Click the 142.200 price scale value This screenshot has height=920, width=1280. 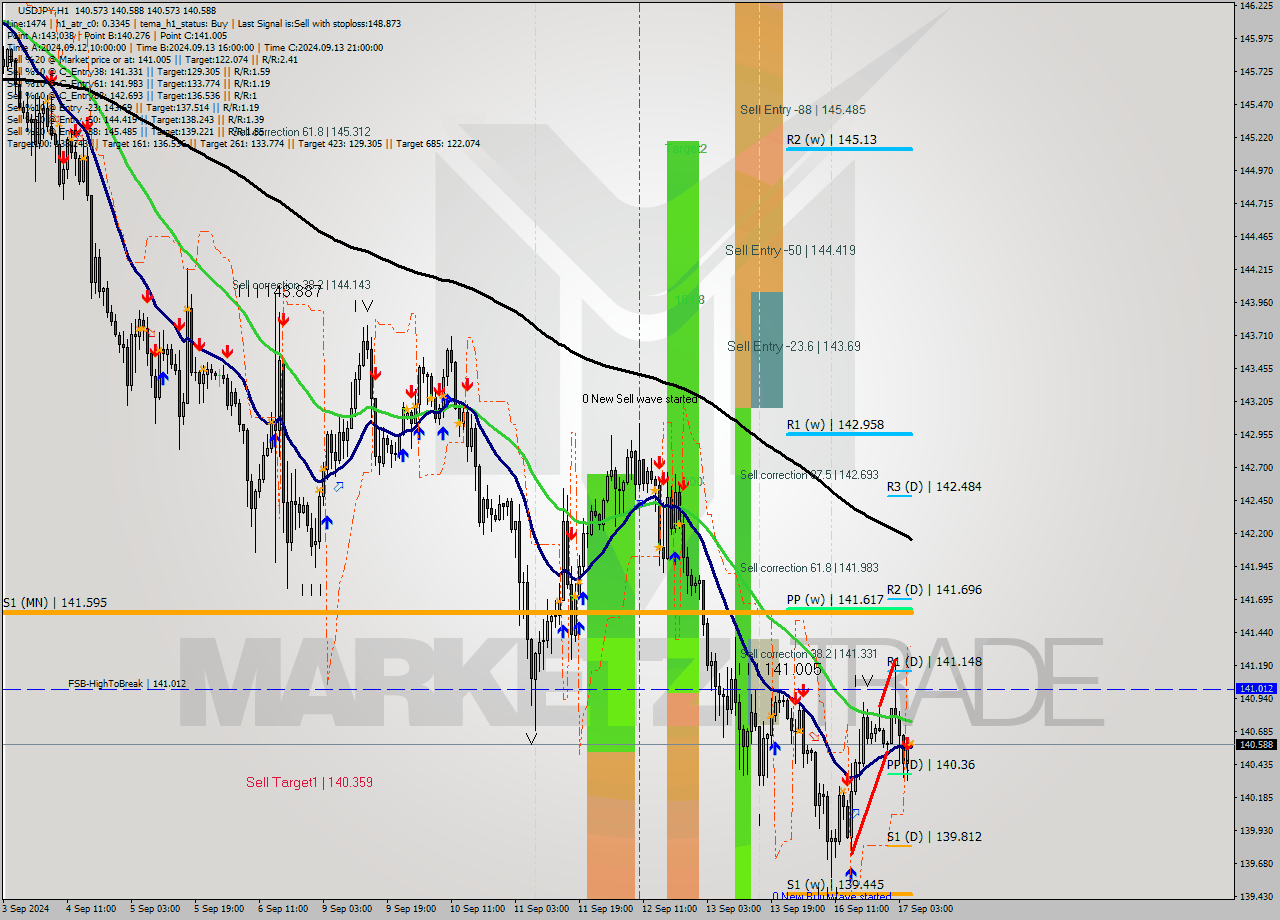click(1255, 533)
